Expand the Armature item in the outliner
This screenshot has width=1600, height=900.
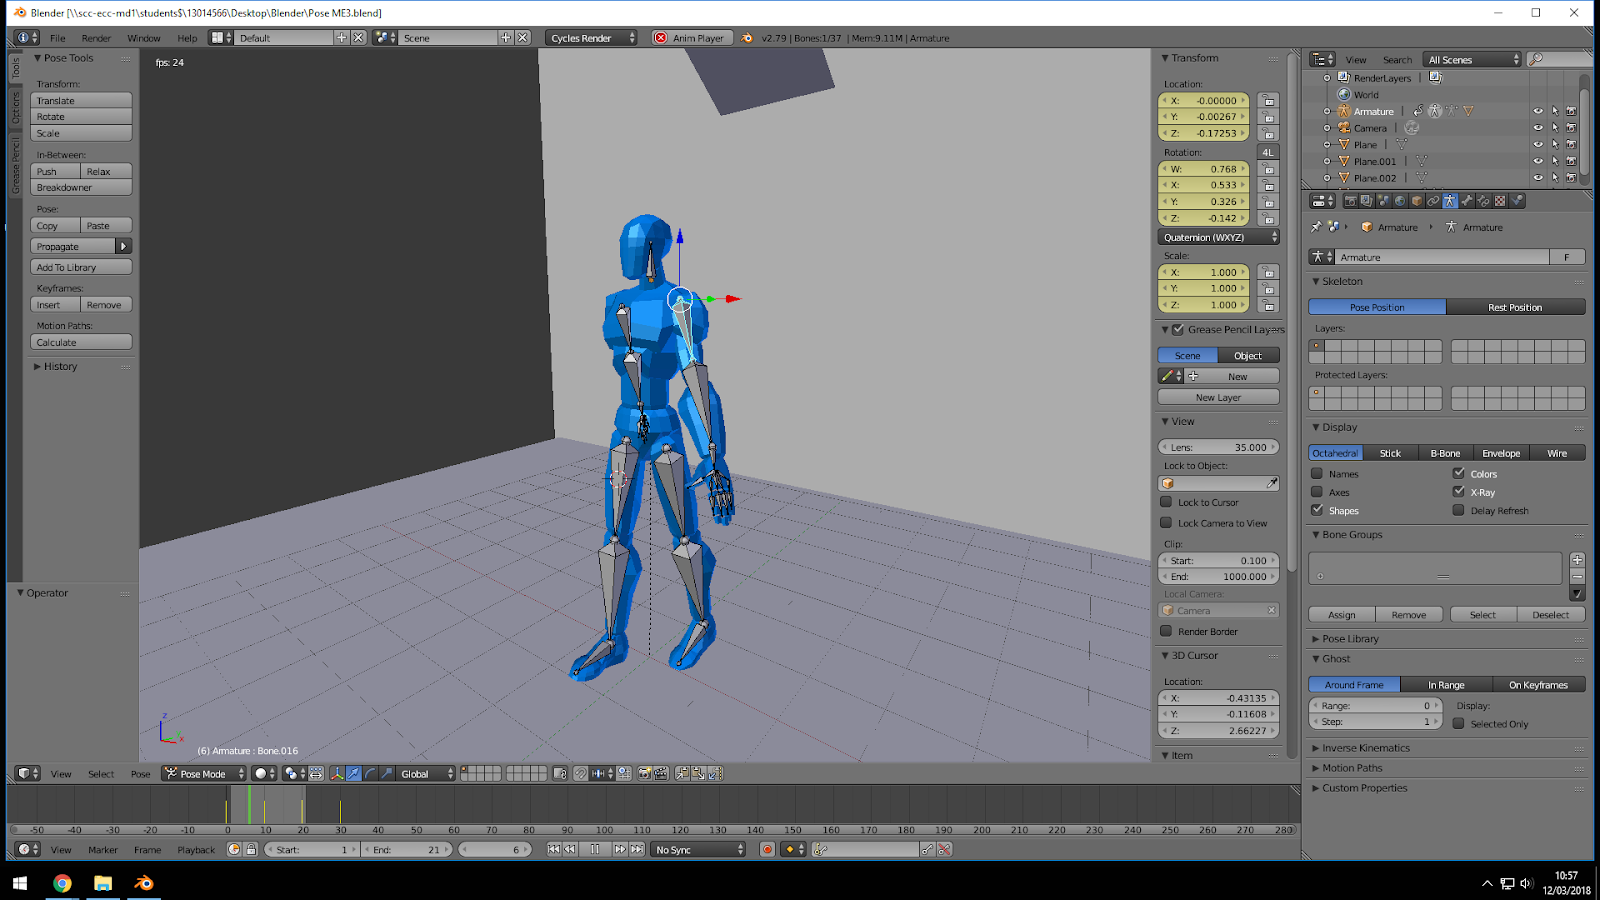coord(1327,111)
